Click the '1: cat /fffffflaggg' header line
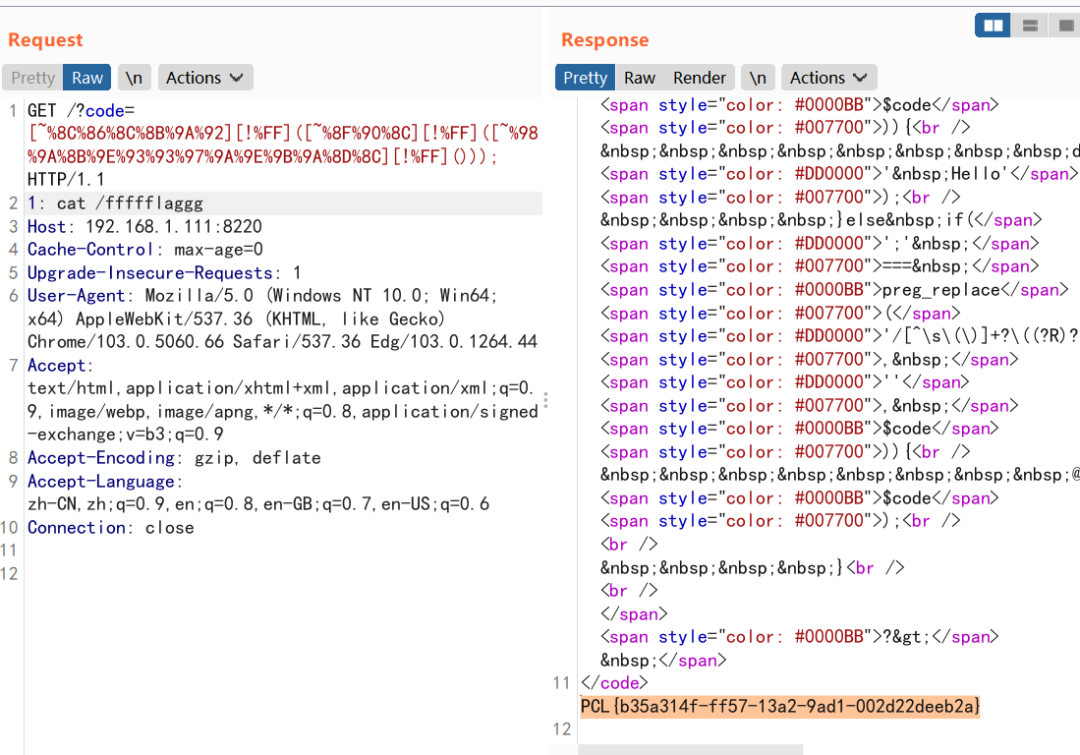 pyautogui.click(x=115, y=203)
